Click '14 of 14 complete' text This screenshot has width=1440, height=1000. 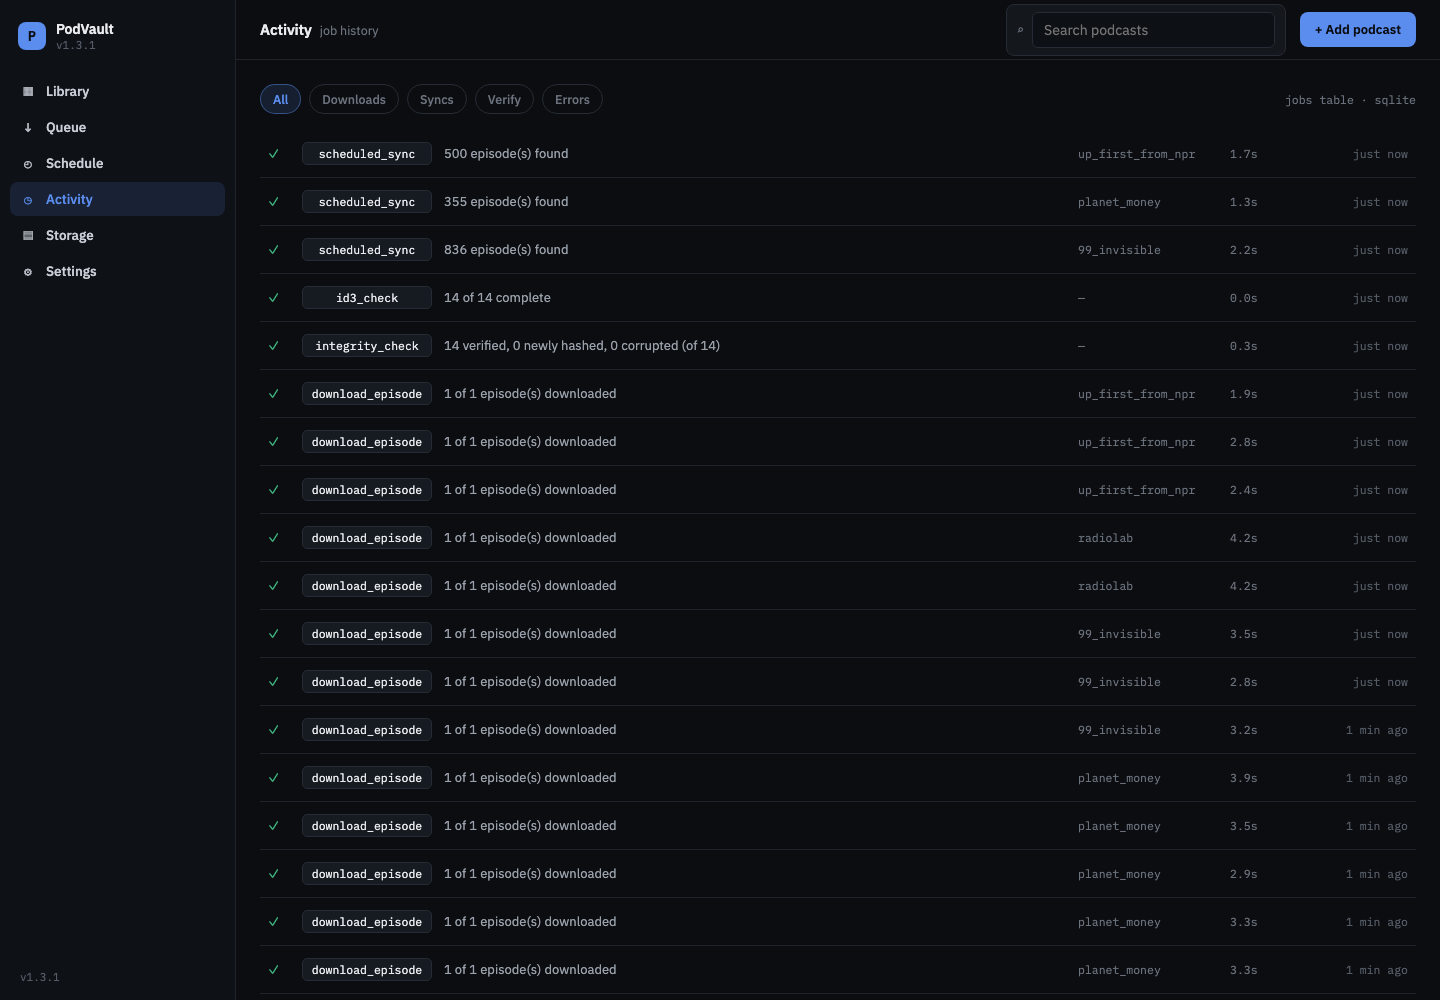click(x=497, y=298)
